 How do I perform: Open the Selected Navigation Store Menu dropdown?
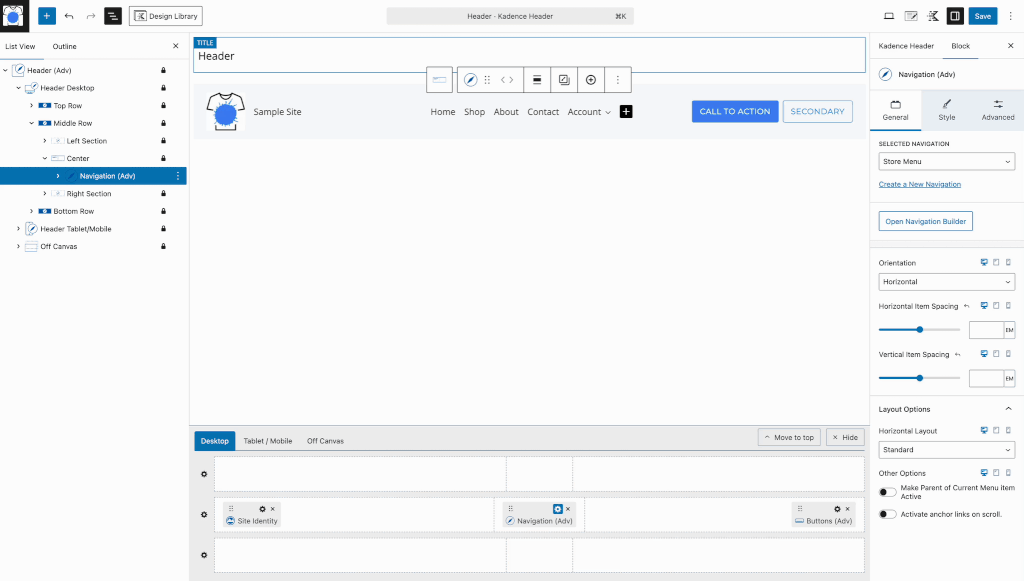[x=946, y=161]
